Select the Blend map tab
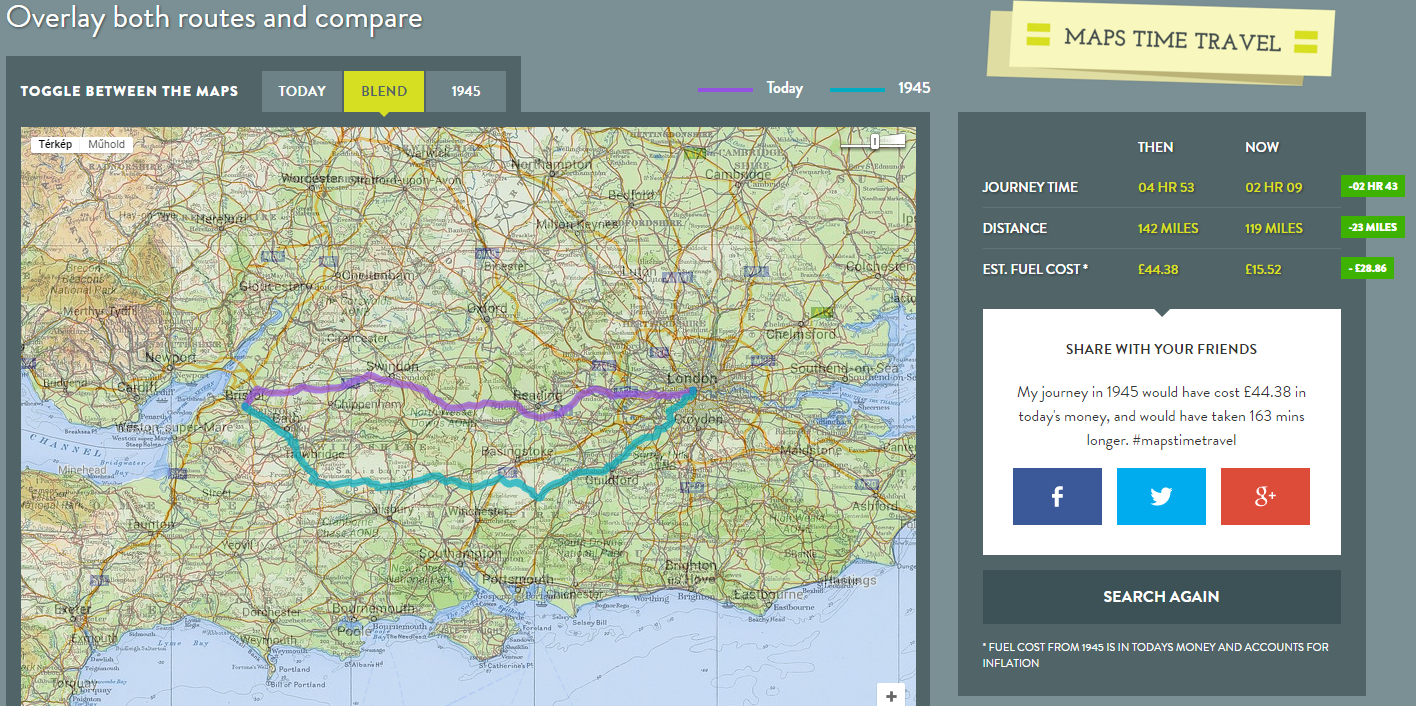1416x706 pixels. [384, 91]
